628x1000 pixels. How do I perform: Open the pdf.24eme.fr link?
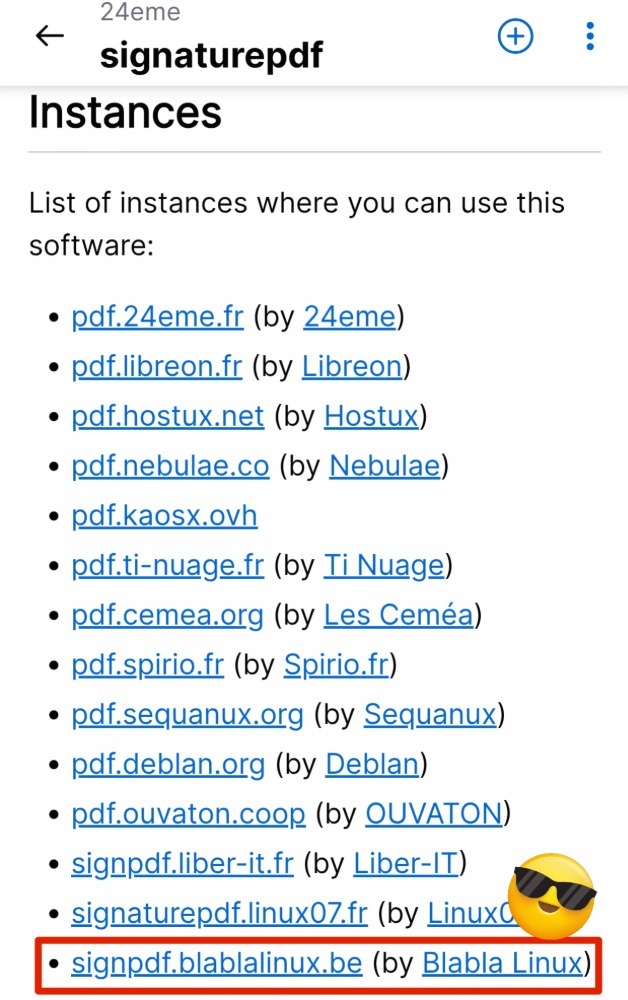[157, 317]
